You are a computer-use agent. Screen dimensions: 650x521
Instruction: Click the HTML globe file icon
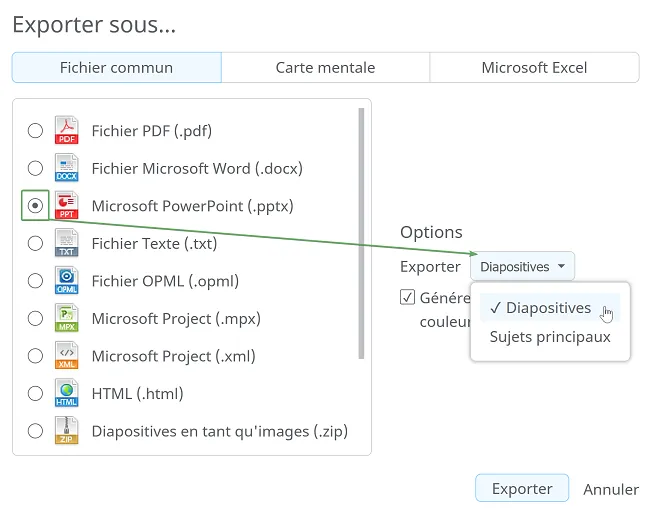click(66, 393)
